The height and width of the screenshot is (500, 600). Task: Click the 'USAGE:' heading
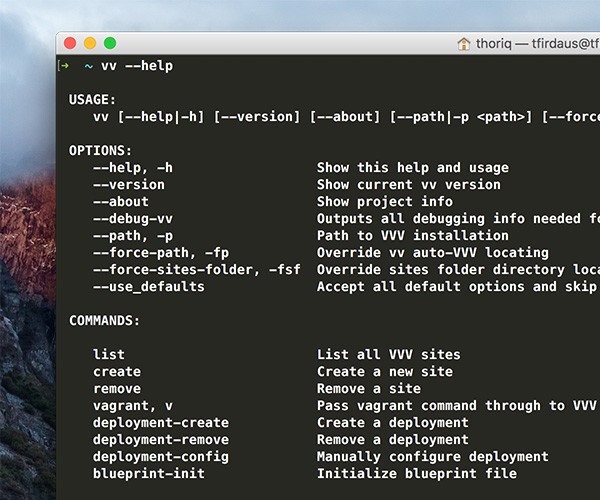point(92,99)
